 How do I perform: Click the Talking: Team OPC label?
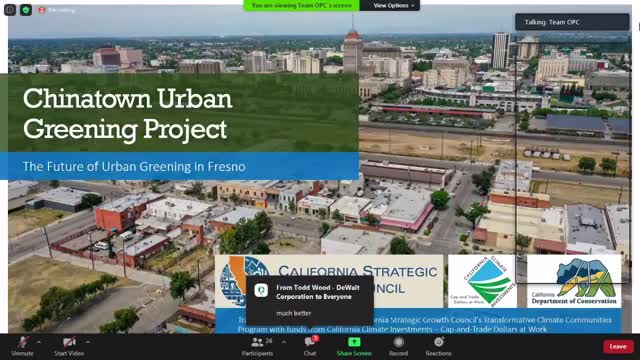572,22
